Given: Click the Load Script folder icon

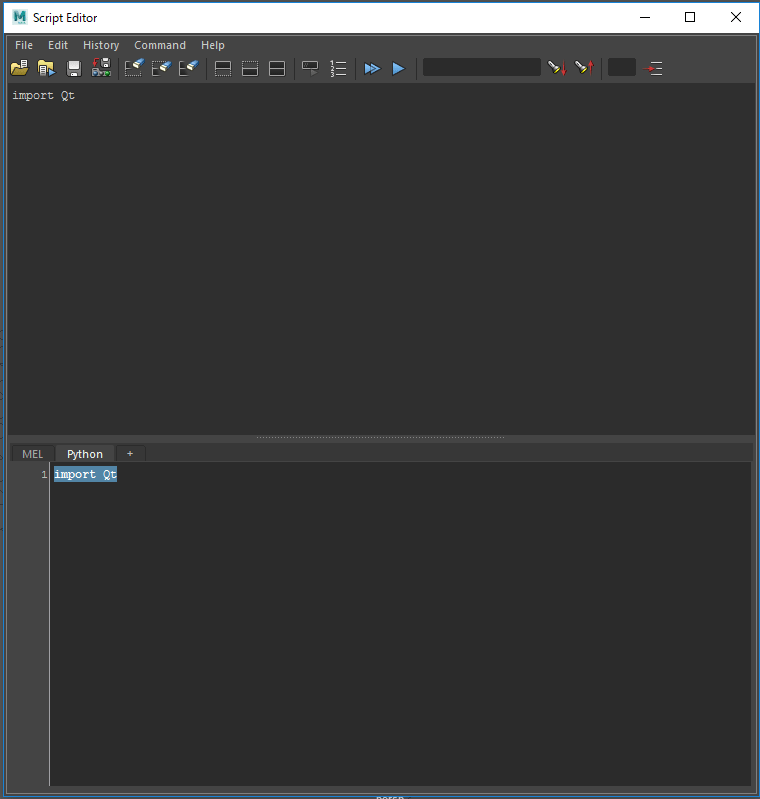Looking at the screenshot, I should coord(19,68).
